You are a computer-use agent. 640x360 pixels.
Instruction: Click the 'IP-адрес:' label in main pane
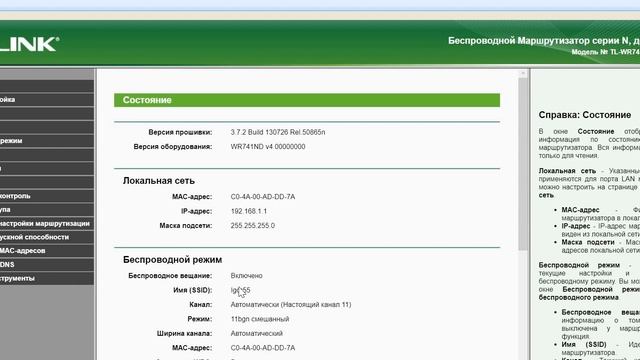[x=197, y=211]
